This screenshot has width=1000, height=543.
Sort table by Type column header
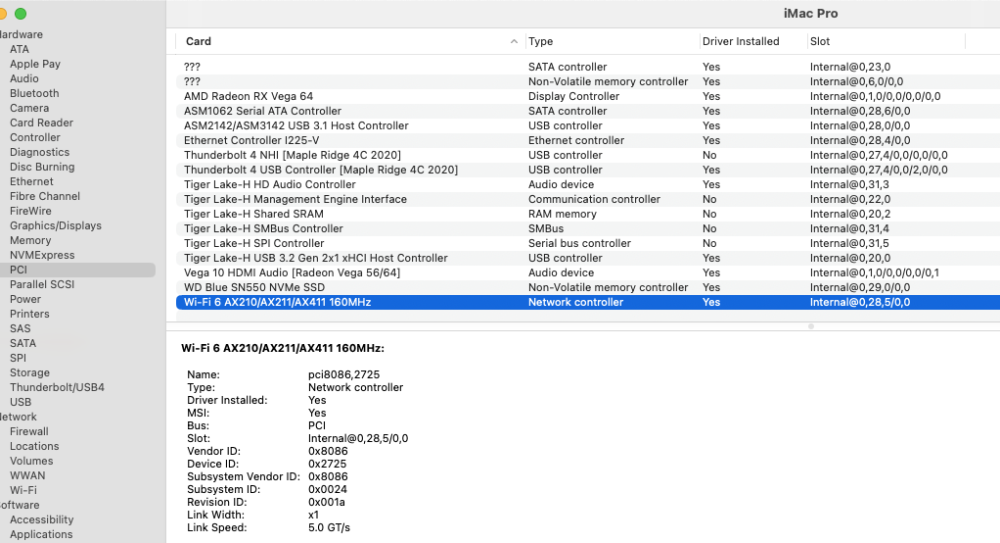(540, 41)
